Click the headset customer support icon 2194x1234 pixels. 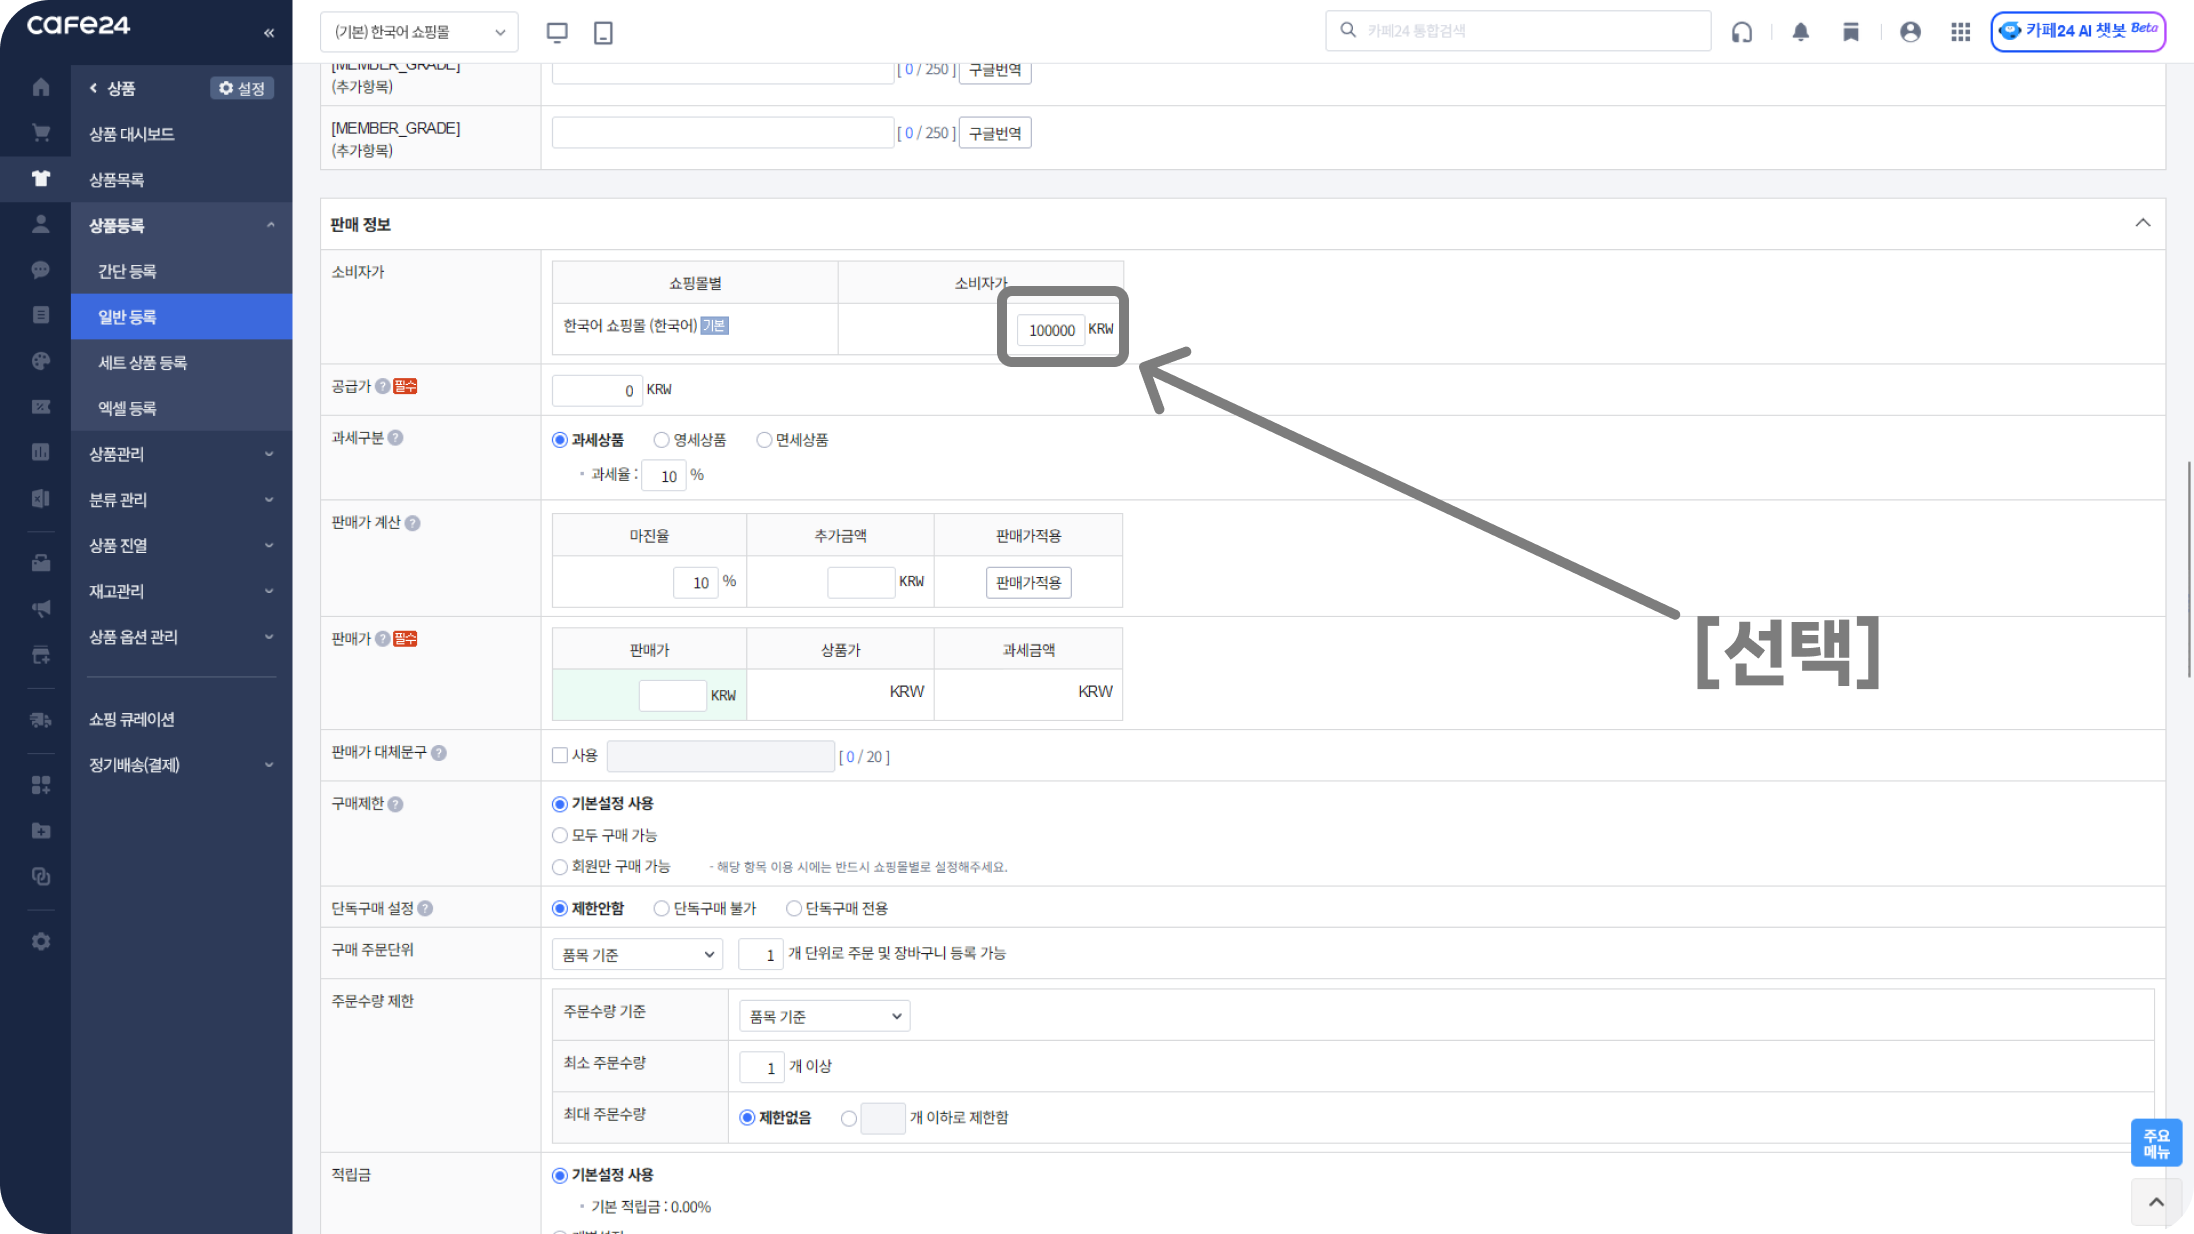click(x=1742, y=32)
